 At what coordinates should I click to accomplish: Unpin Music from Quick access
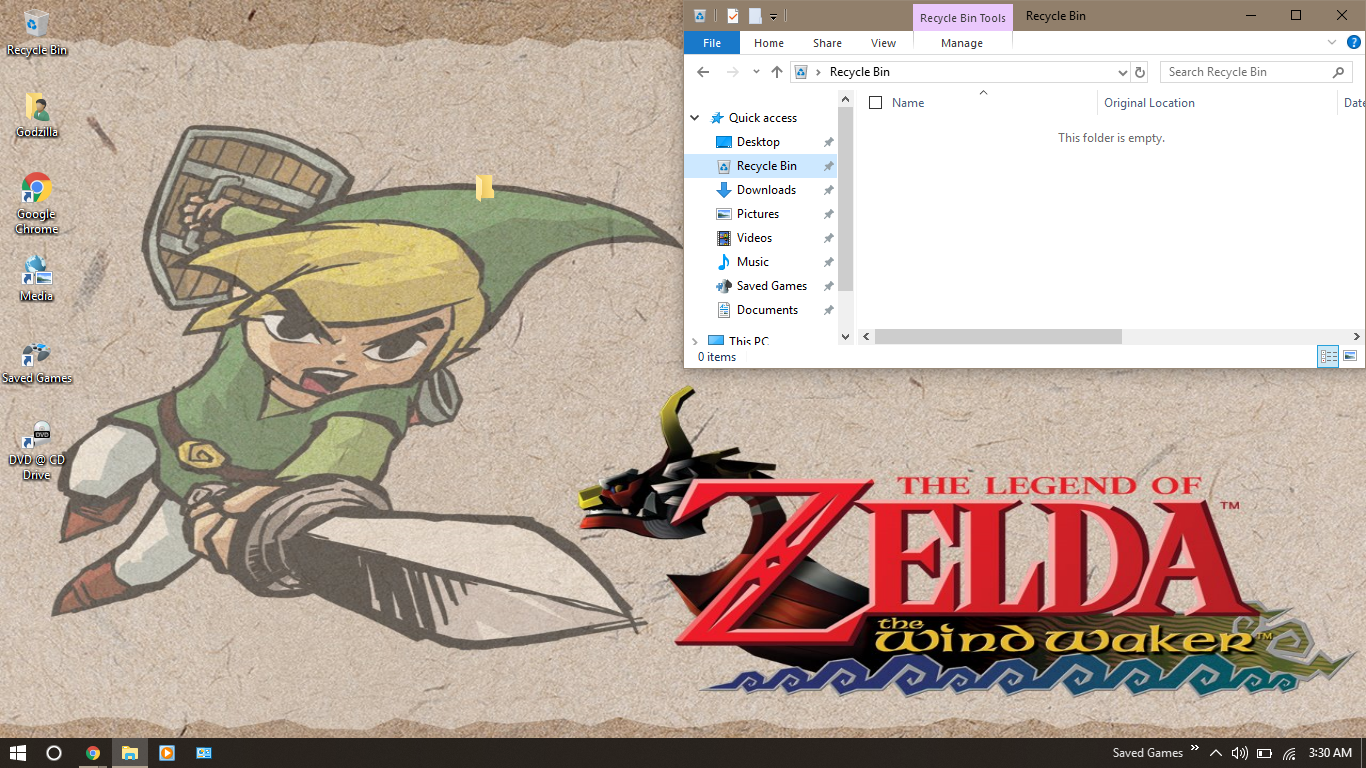[x=828, y=262]
